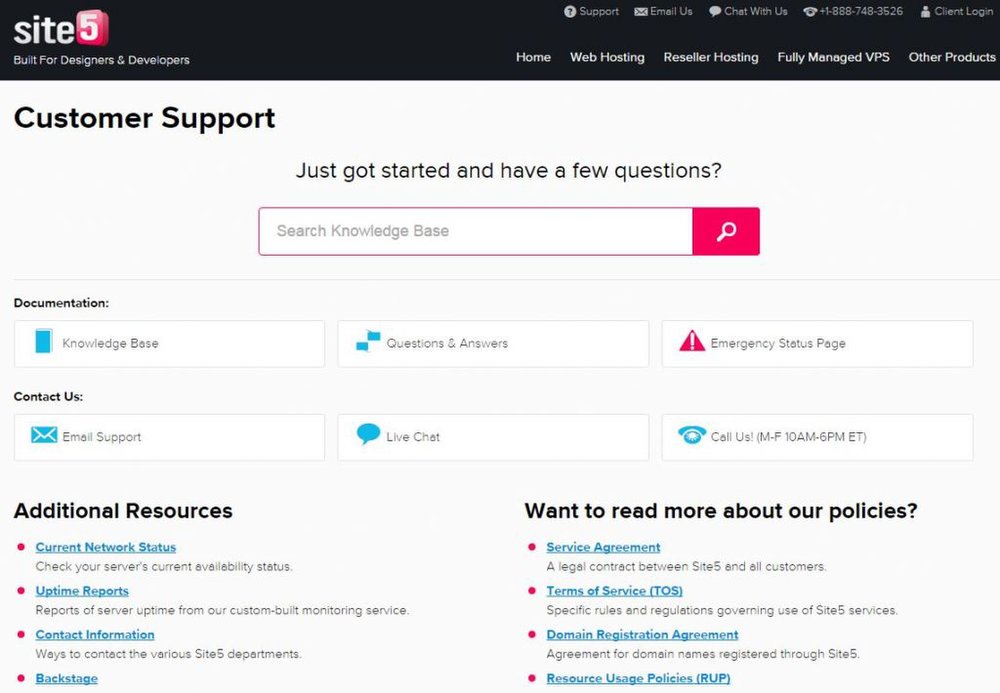Click 'Agreement for domain names registered through Site5.' text
Viewport: 1000px width, 693px height.
point(703,654)
